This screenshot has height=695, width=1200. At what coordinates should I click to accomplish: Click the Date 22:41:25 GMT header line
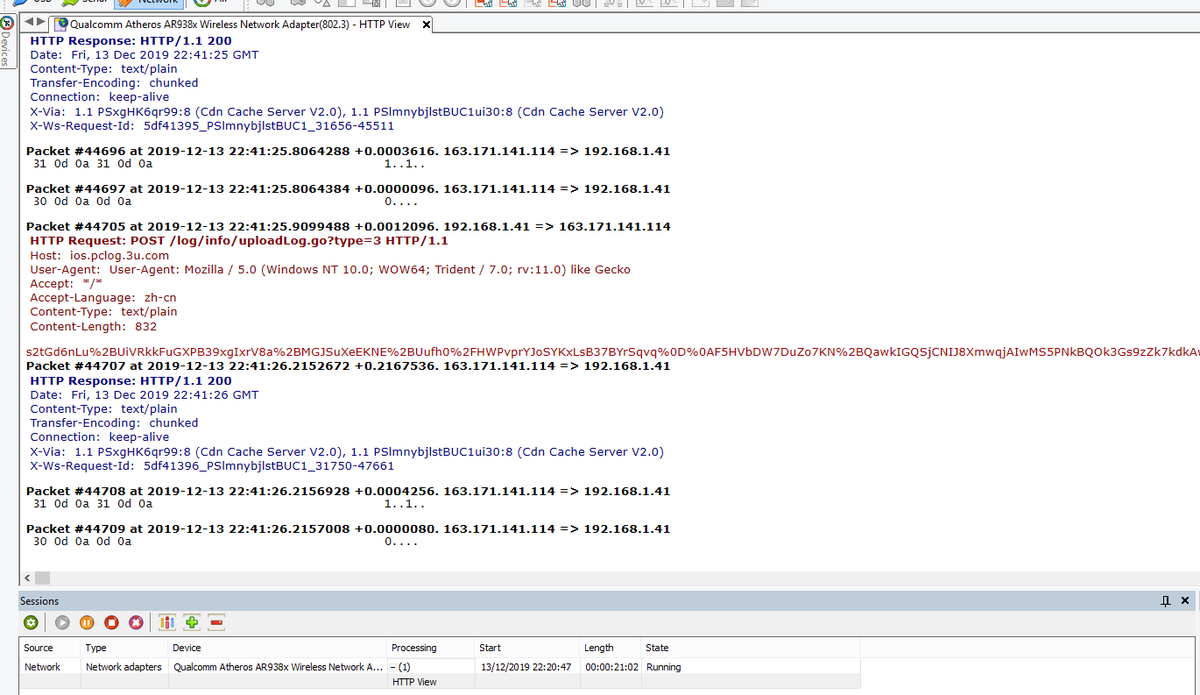pos(144,55)
